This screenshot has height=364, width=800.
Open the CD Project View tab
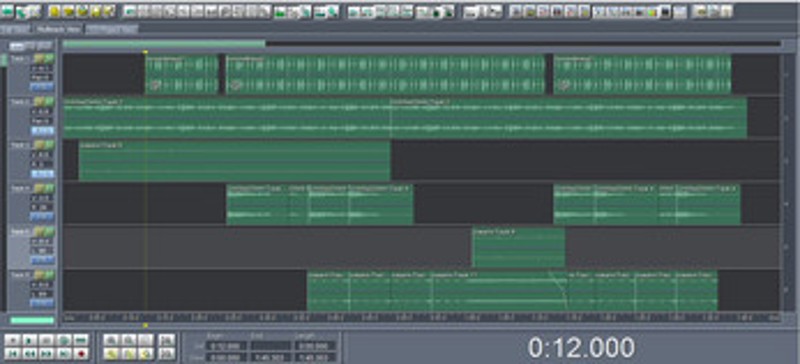point(111,29)
